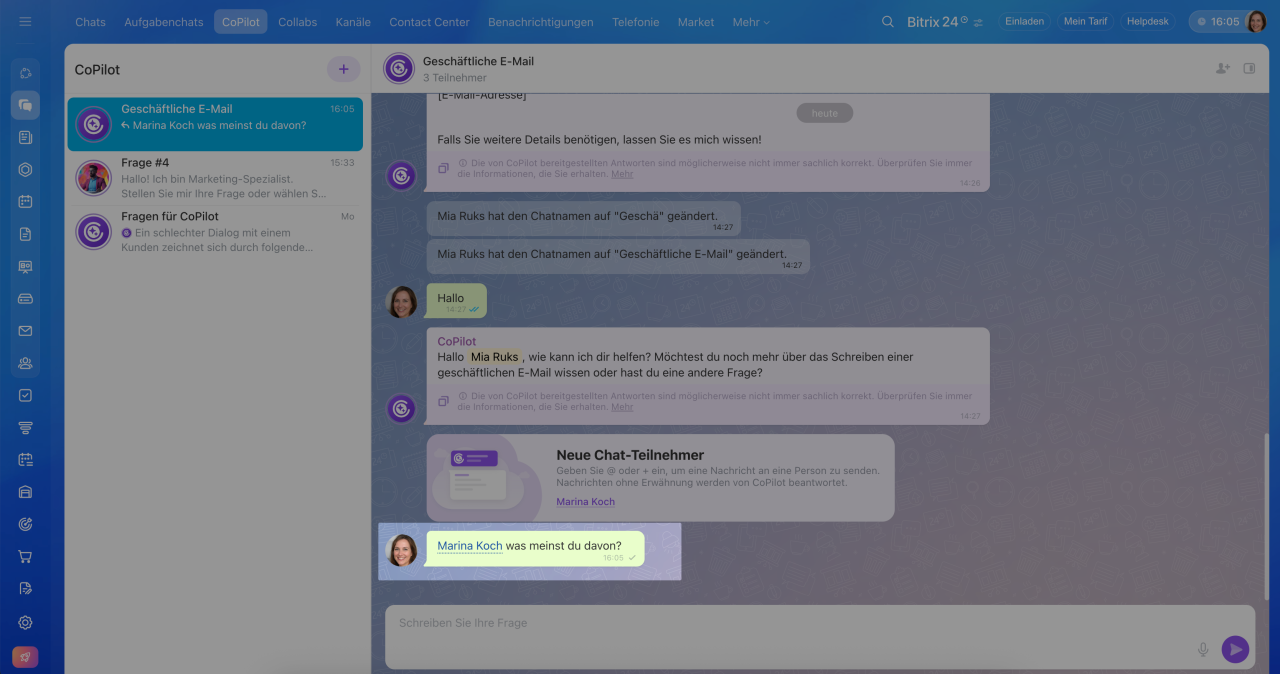Open the CRM funnel icon in the sidebar
This screenshot has width=1280, height=674.
point(25,428)
